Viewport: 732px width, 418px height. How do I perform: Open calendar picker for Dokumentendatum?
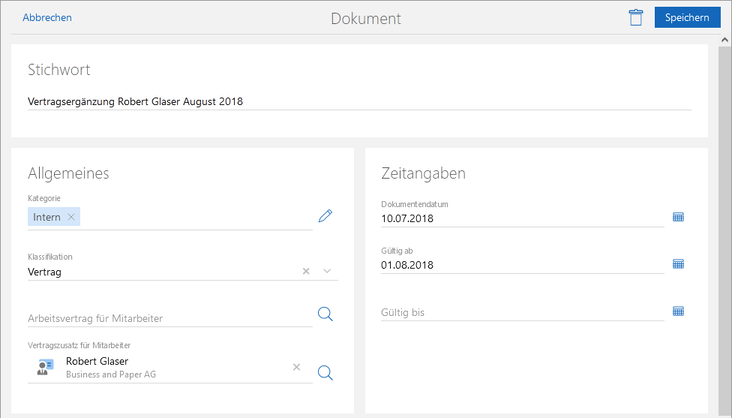(678, 217)
